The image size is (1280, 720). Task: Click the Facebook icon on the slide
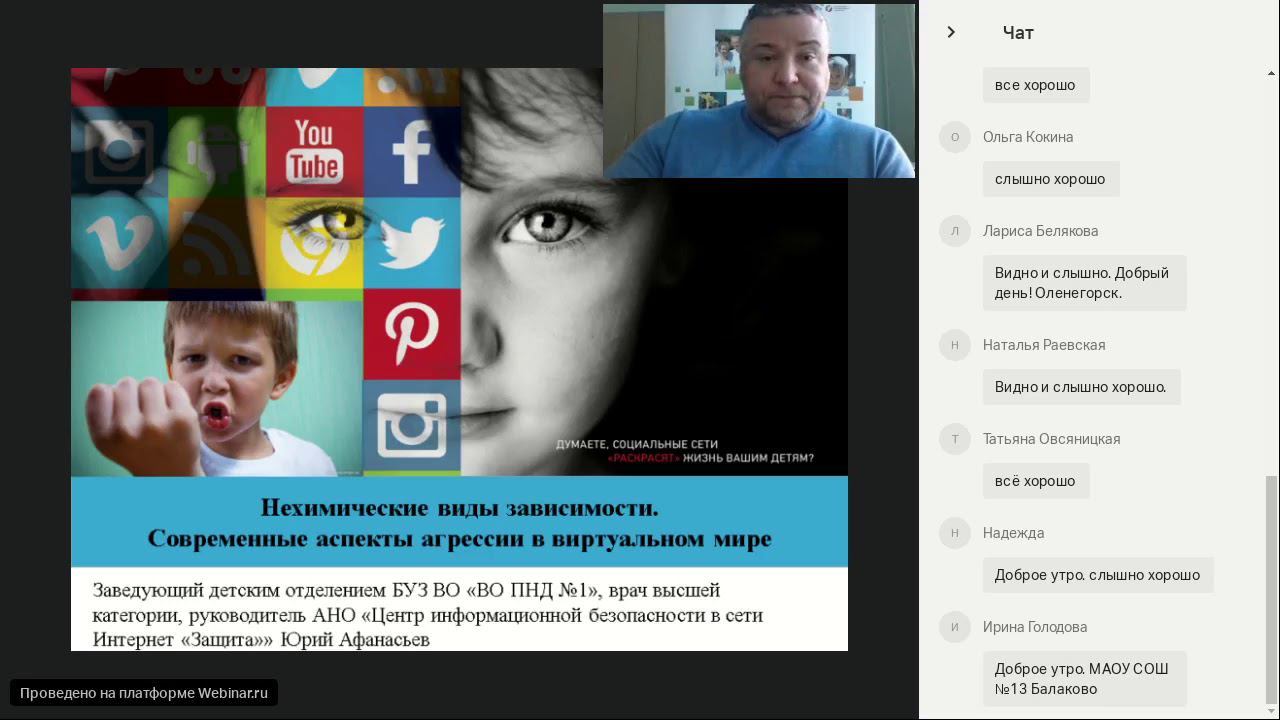pos(412,152)
